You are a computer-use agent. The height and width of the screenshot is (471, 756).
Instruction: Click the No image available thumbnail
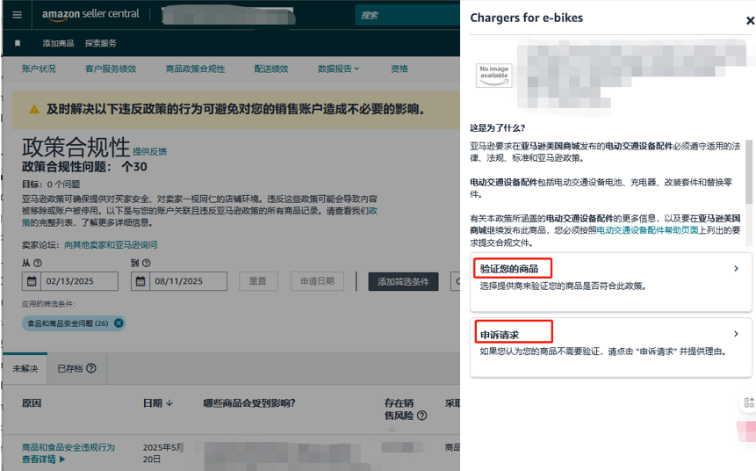click(x=494, y=75)
